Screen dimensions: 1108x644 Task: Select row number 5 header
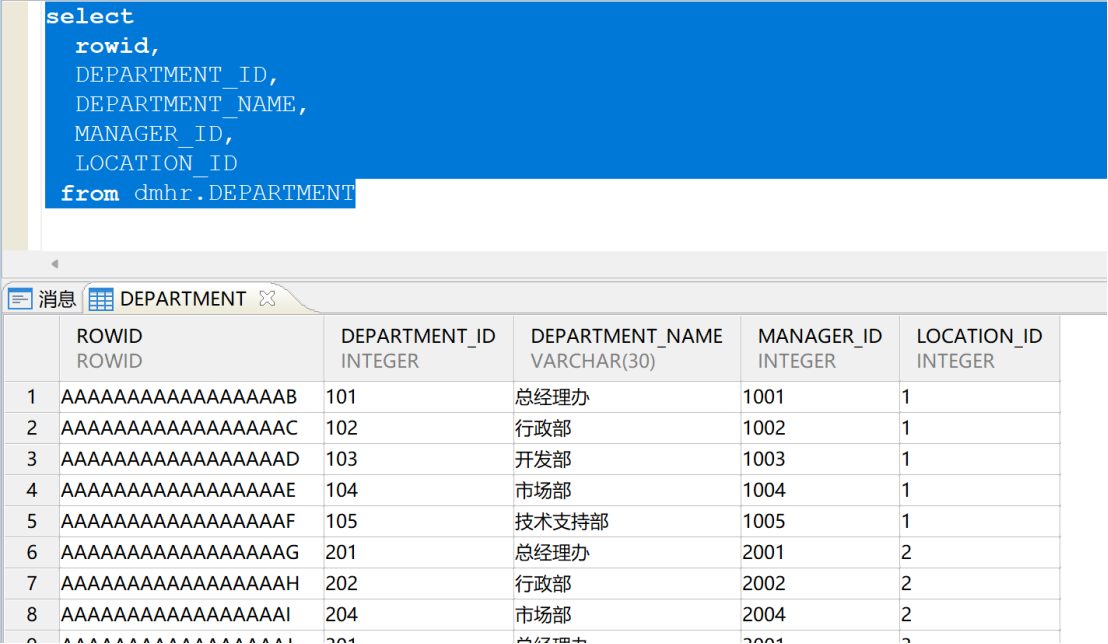pyautogui.click(x=32, y=522)
